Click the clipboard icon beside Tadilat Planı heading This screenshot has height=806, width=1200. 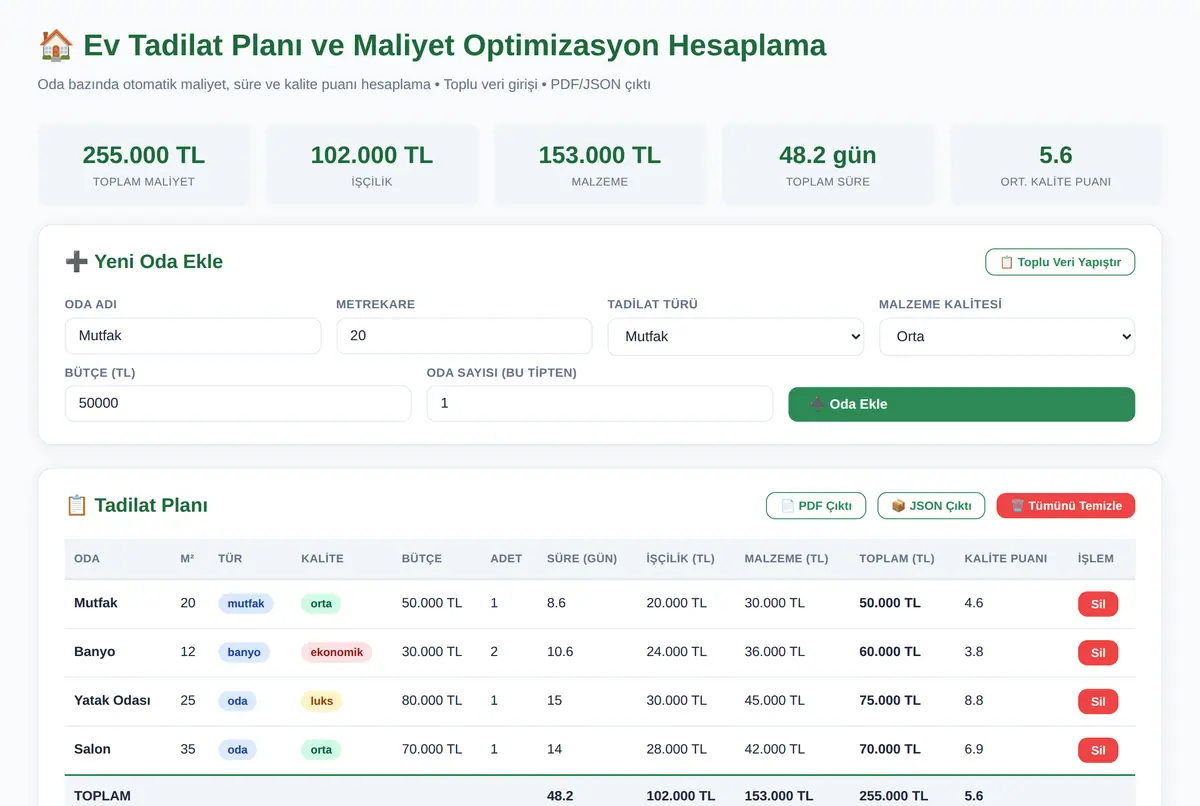[76, 506]
